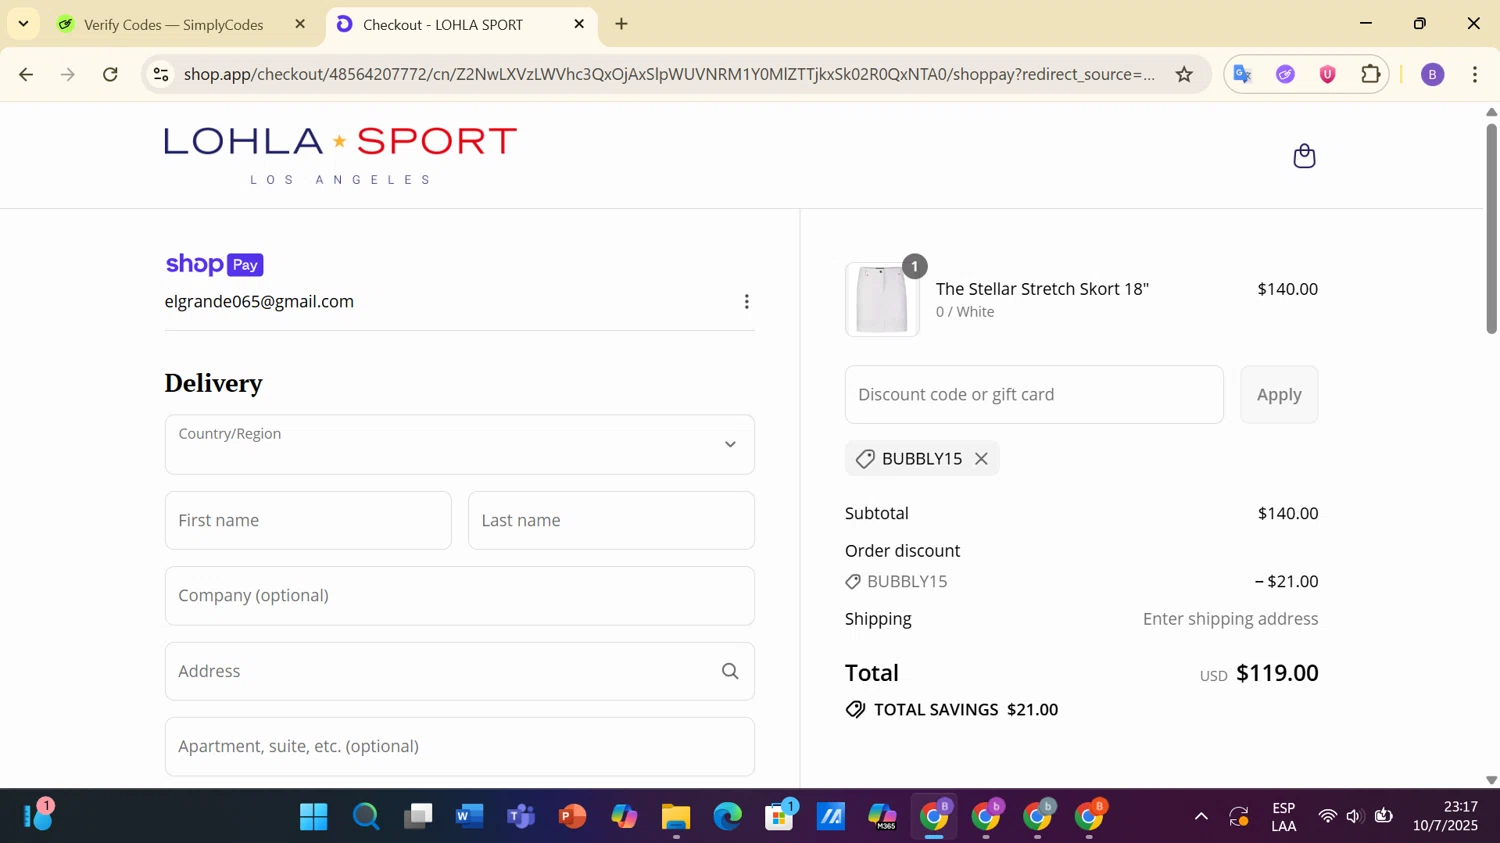The width and height of the screenshot is (1500, 843).
Task: Open the Chrome profile B avatar
Action: pos(1432,75)
